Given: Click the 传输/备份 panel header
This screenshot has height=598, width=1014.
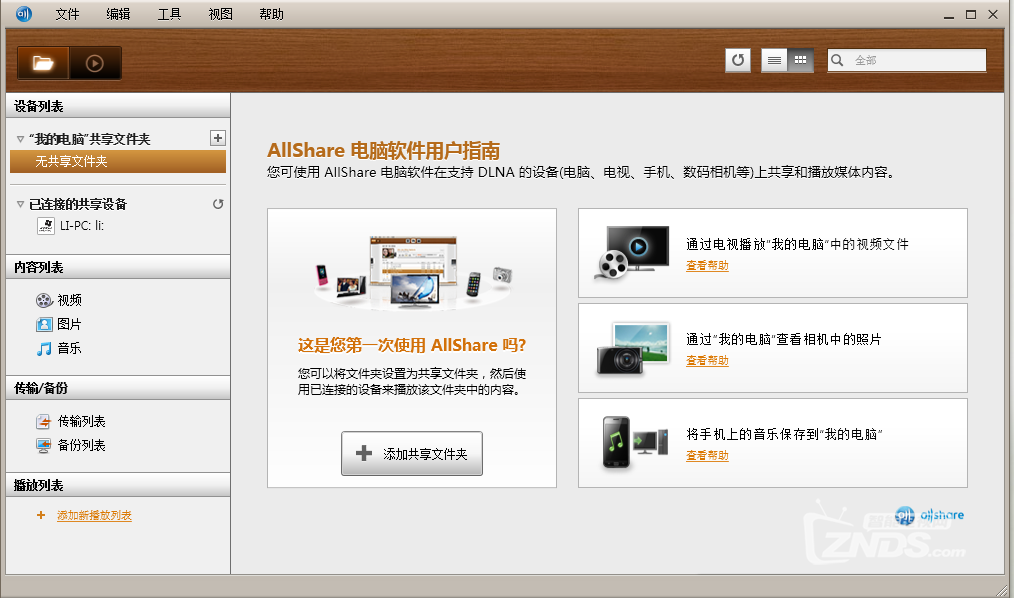Looking at the screenshot, I should pos(118,388).
